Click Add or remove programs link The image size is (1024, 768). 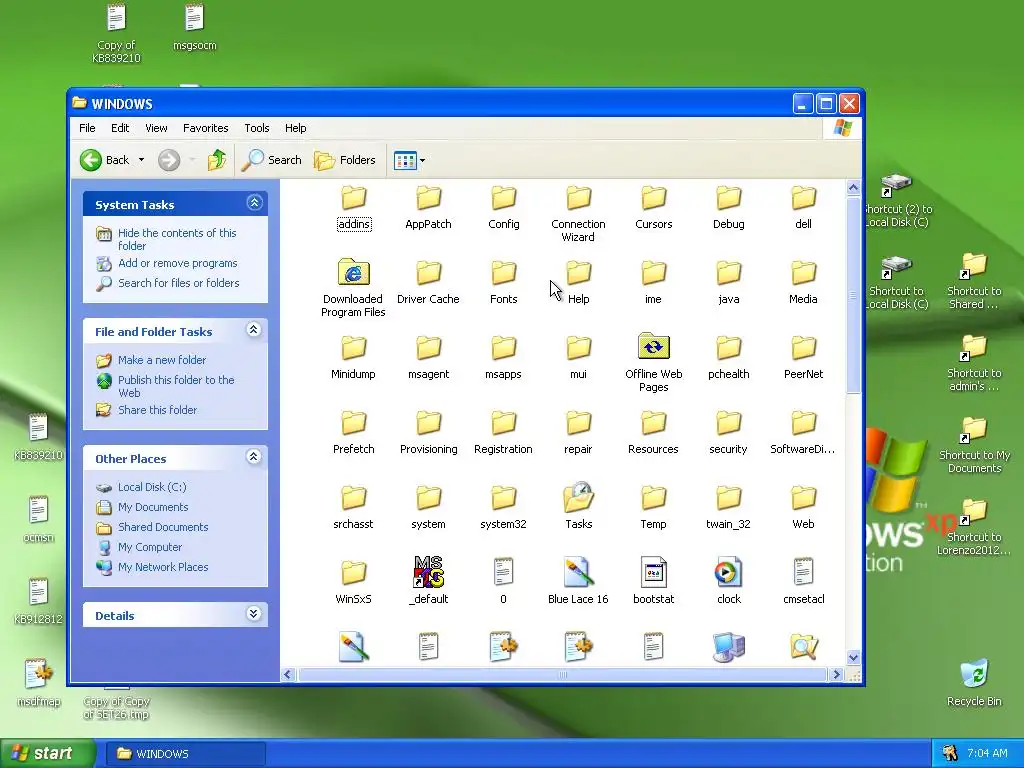(x=178, y=263)
